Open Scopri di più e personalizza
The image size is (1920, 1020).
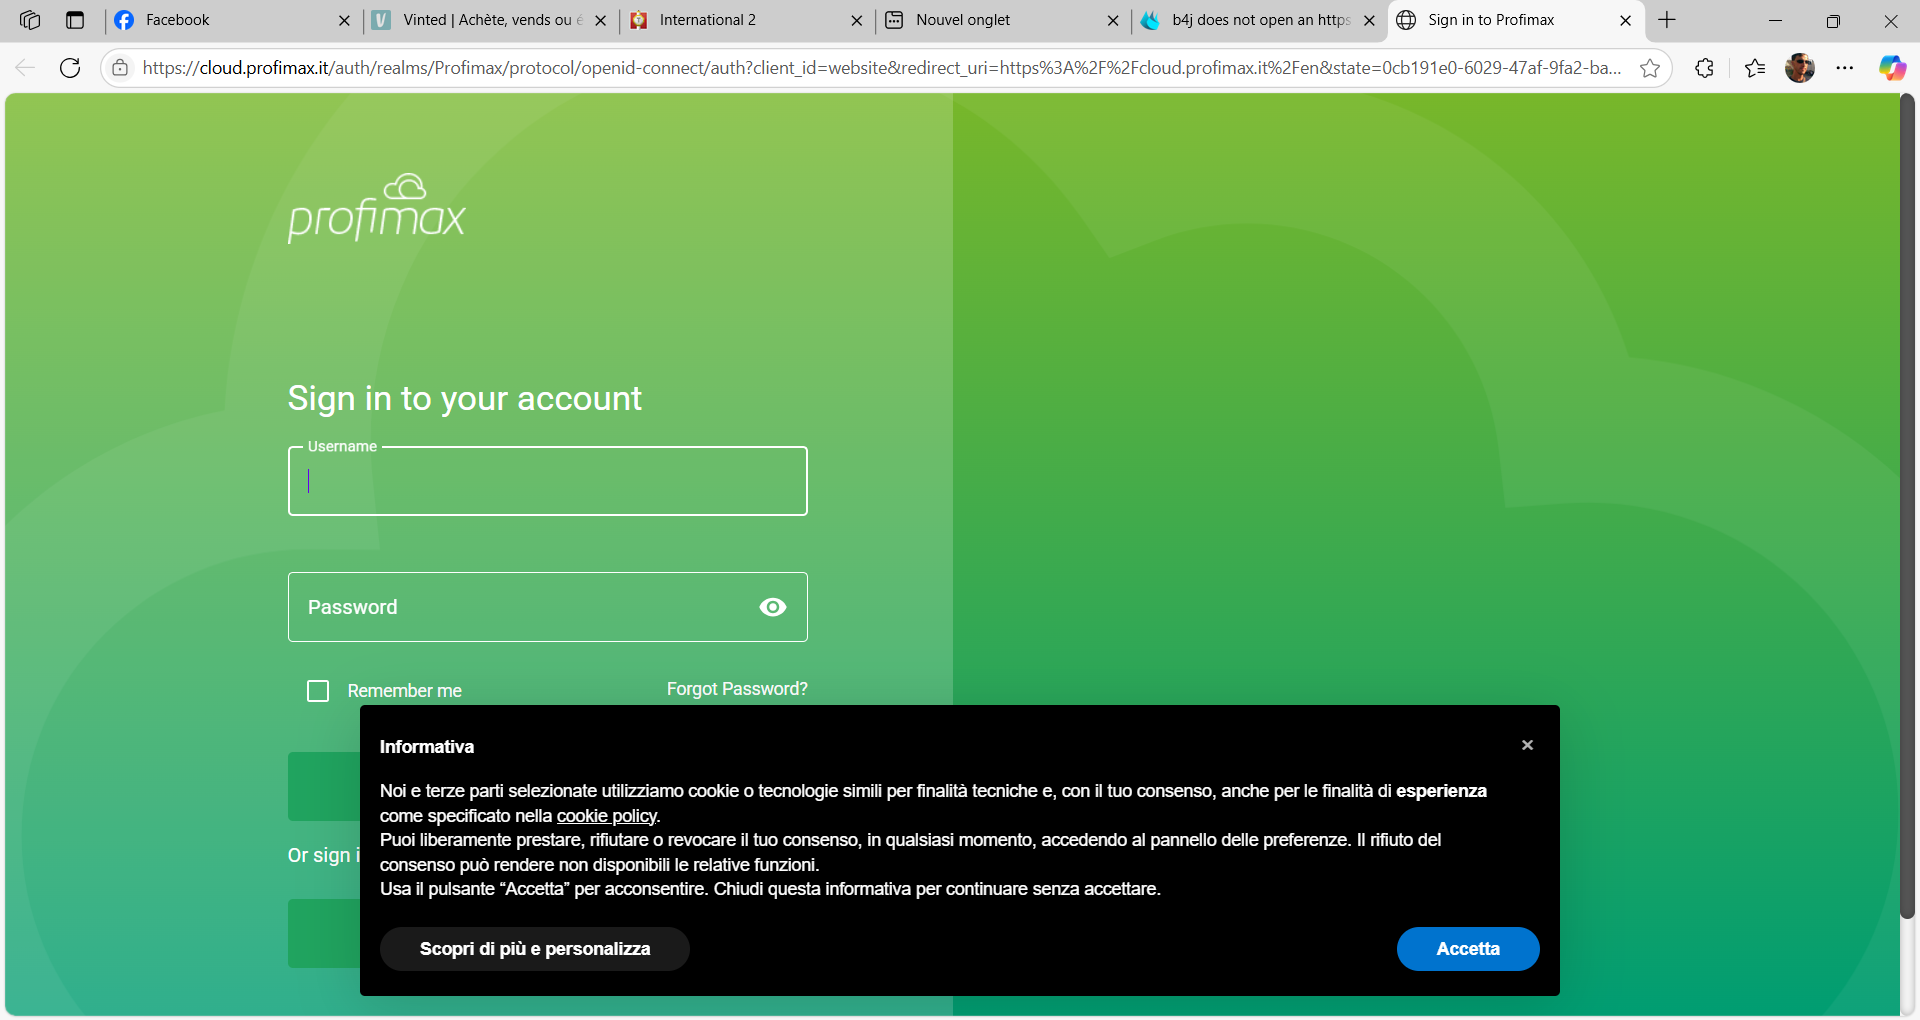[x=535, y=949]
